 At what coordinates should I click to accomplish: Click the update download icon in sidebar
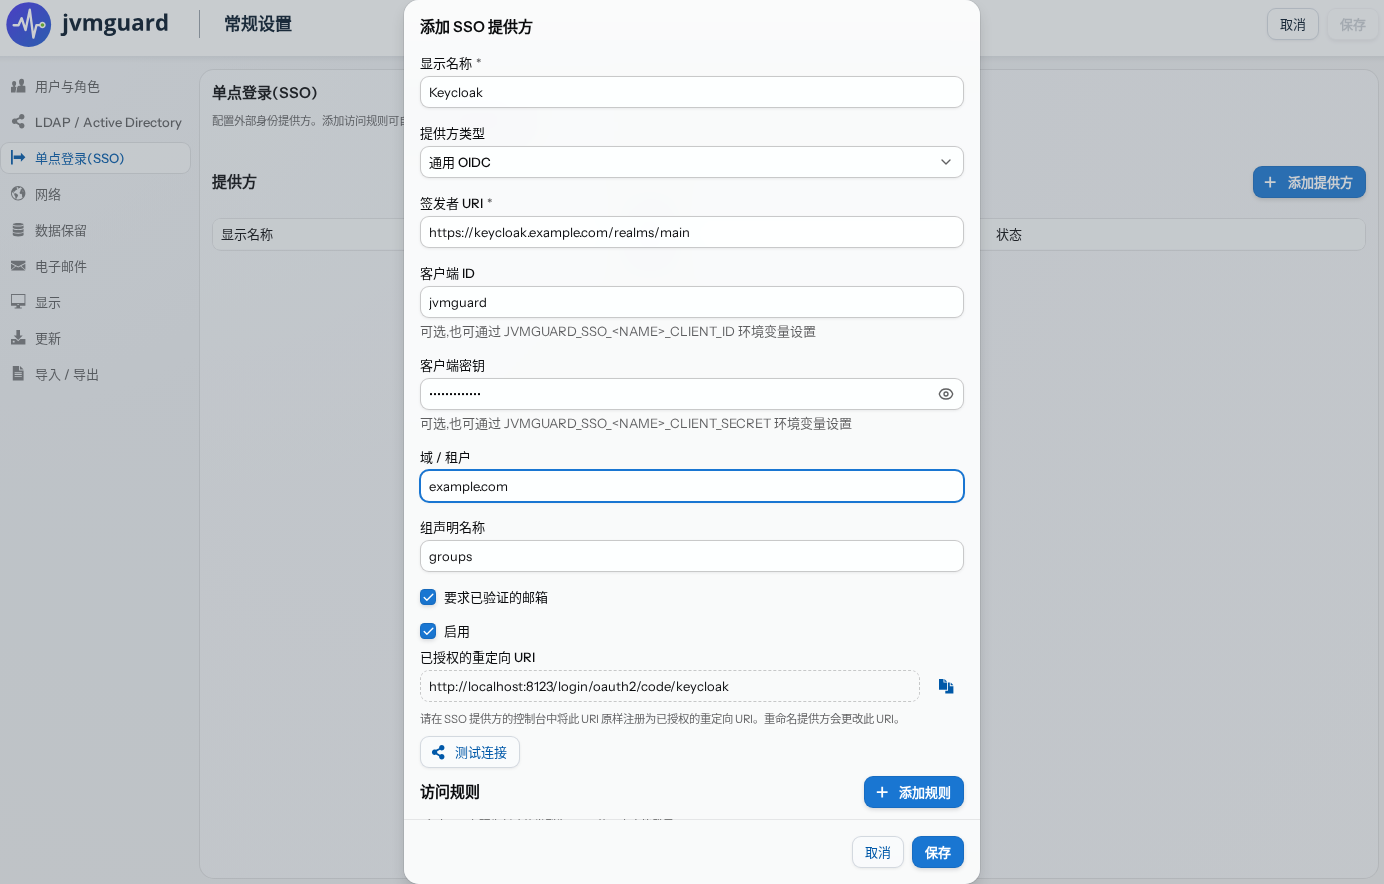click(18, 338)
